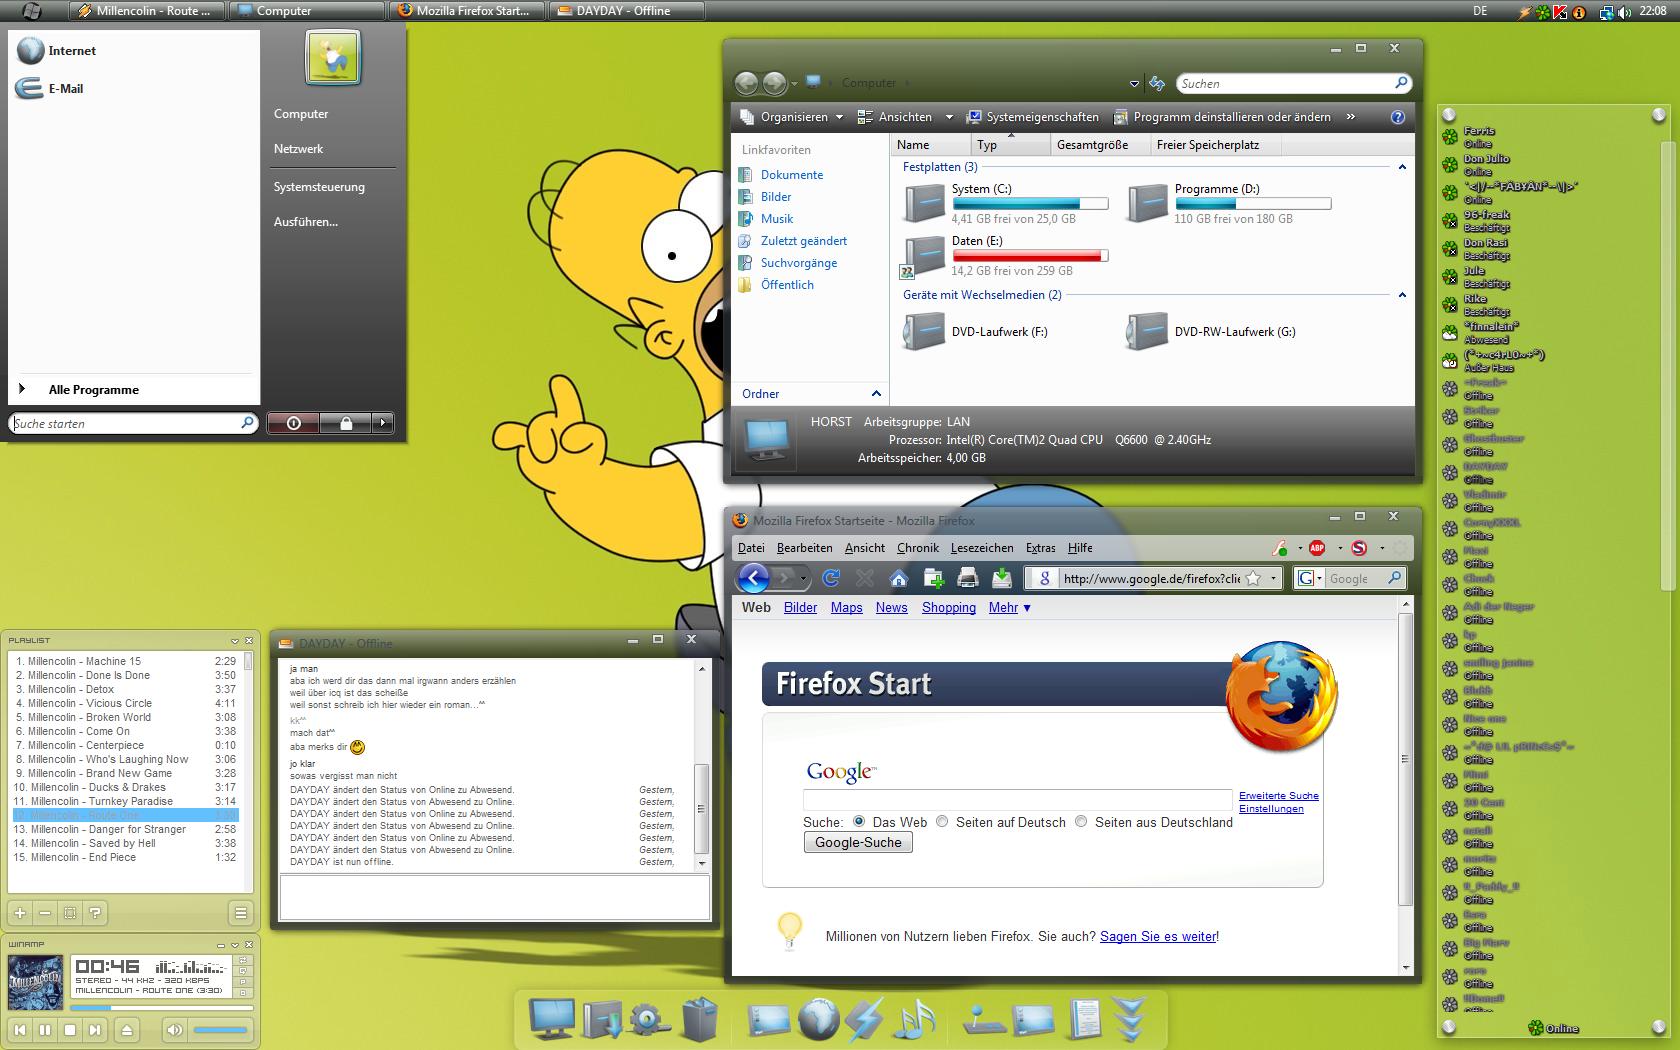The width and height of the screenshot is (1680, 1050).
Task: Bookmark page with star icon
Action: coord(1253,578)
